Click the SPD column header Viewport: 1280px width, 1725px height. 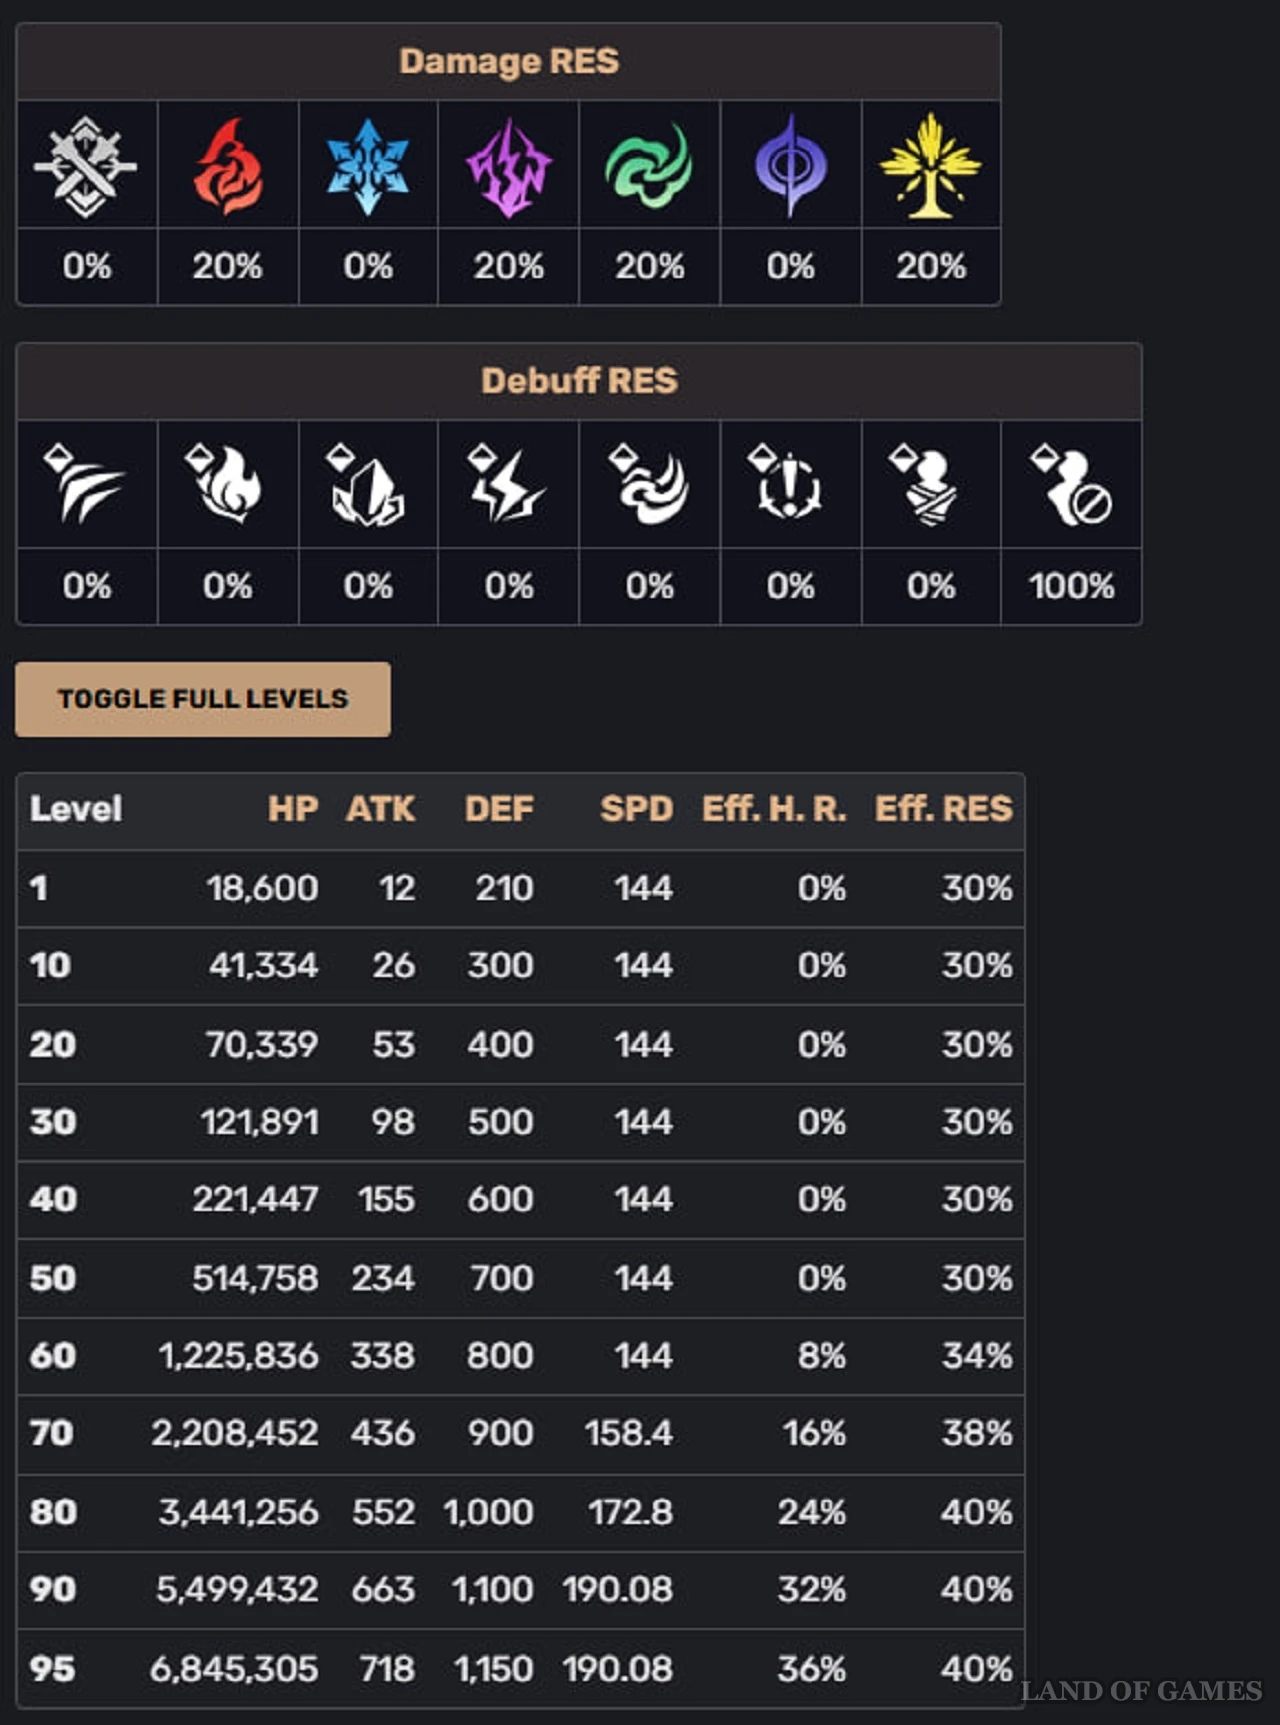(637, 808)
